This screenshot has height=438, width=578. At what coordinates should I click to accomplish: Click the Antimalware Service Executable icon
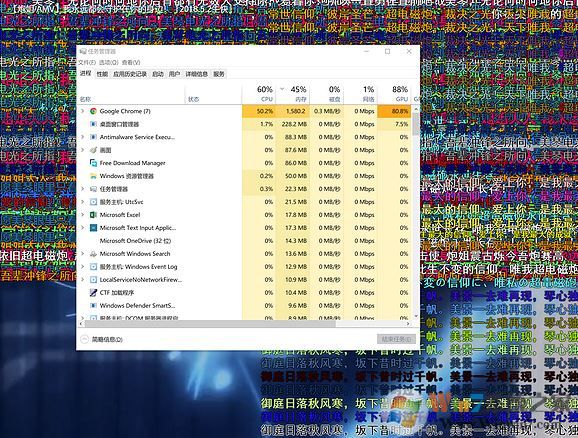point(93,137)
